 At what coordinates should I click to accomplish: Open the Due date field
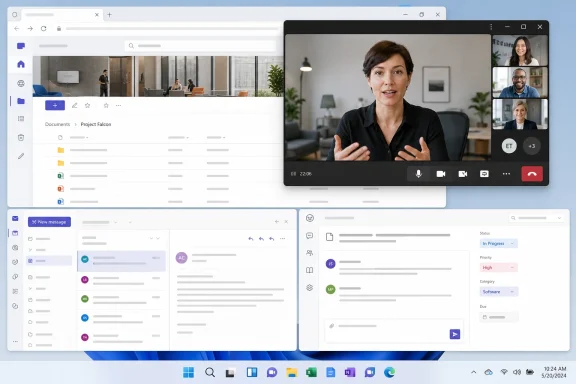499,317
